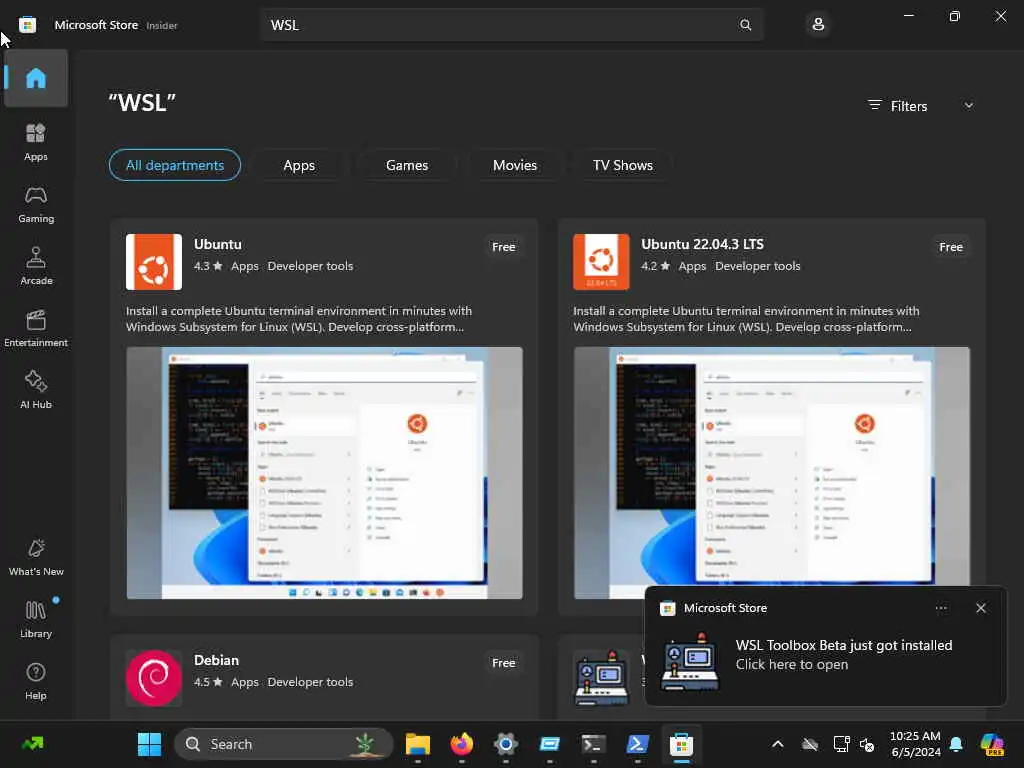Open the Terminal app from taskbar
1024x768 pixels.
(594, 744)
